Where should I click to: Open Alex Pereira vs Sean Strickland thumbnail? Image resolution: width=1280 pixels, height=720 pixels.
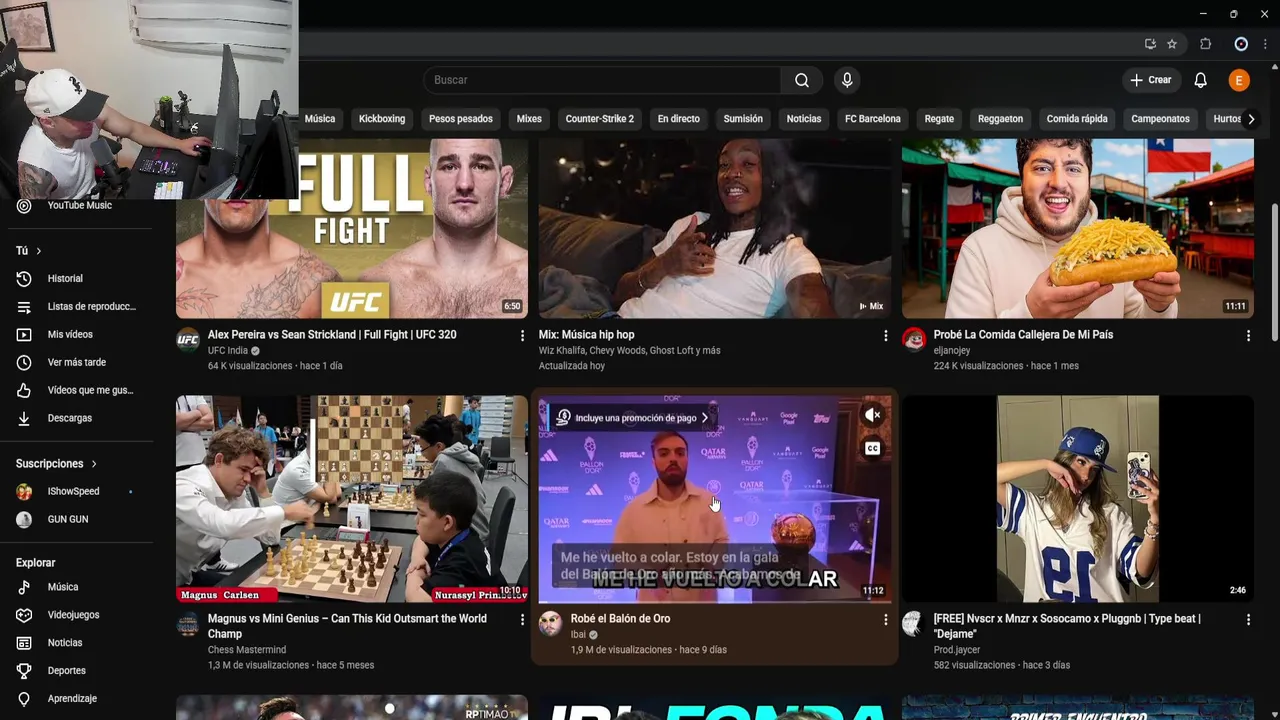point(352,228)
